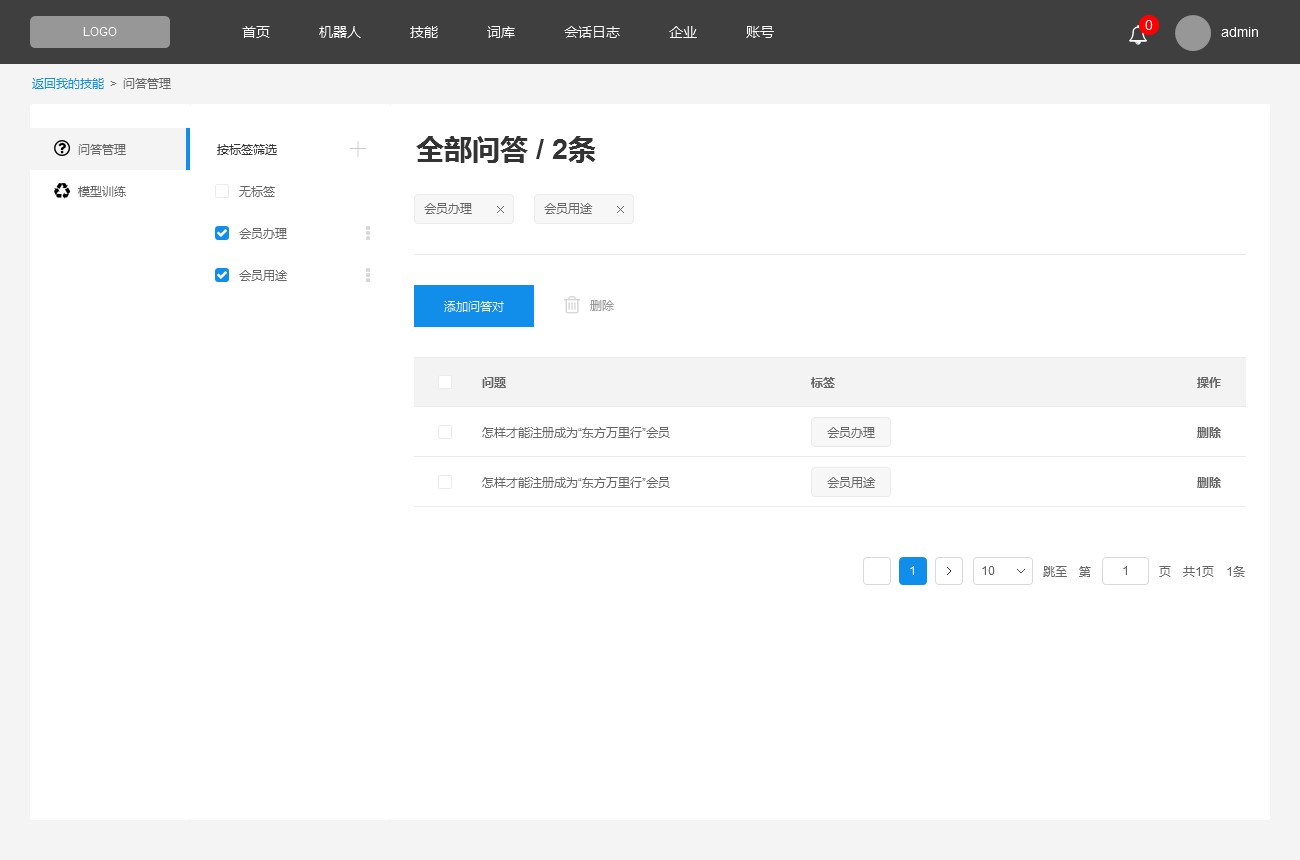The image size is (1300, 860).
Task: Delete the question row tagged 会员办理
Action: [1209, 433]
